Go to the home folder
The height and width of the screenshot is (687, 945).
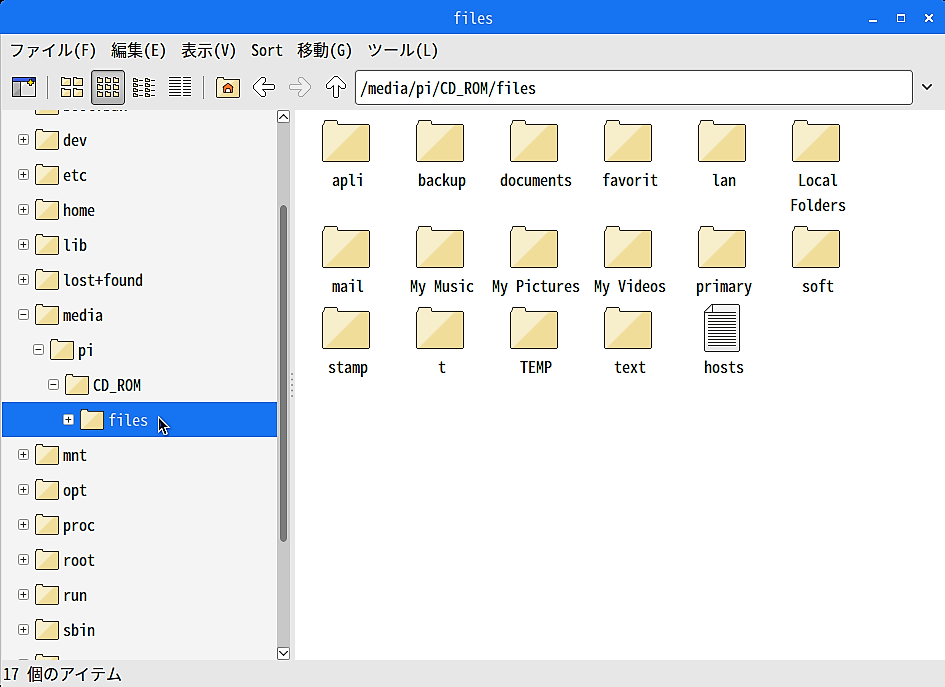[228, 87]
